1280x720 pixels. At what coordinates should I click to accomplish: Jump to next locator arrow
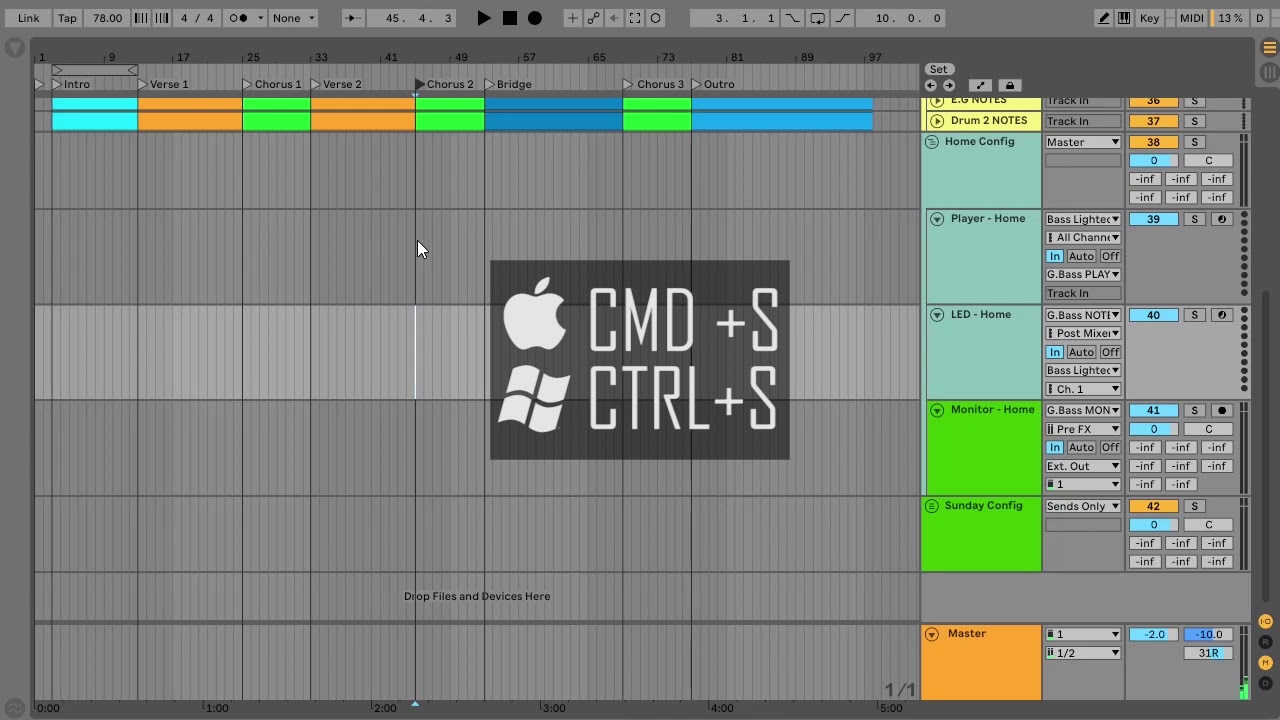(x=948, y=86)
